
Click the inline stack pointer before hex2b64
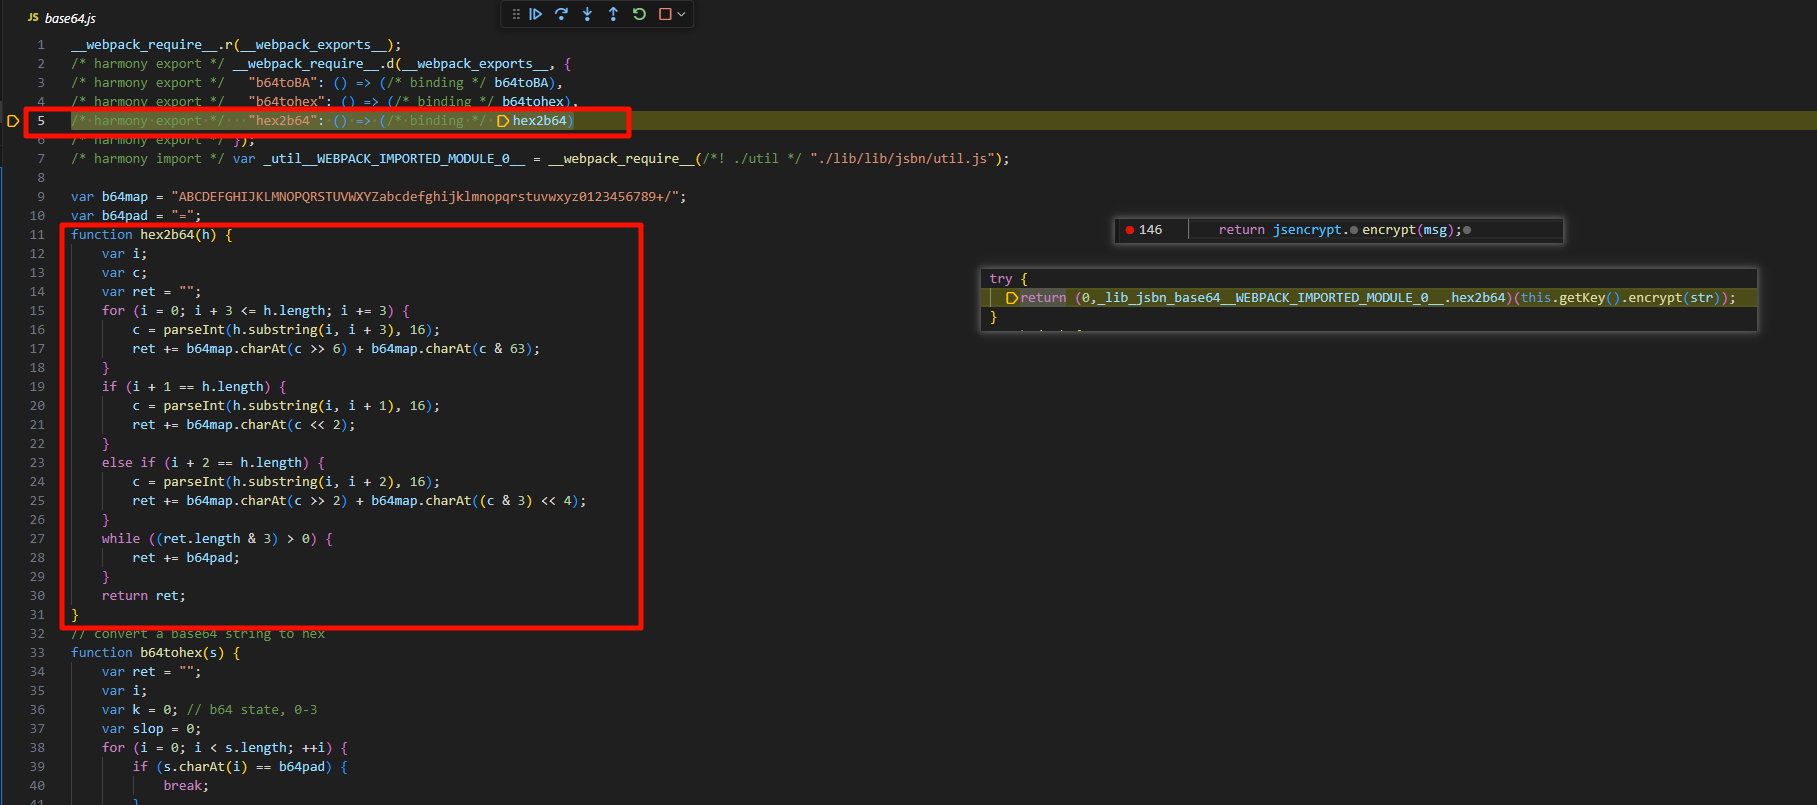pyautogui.click(x=503, y=121)
